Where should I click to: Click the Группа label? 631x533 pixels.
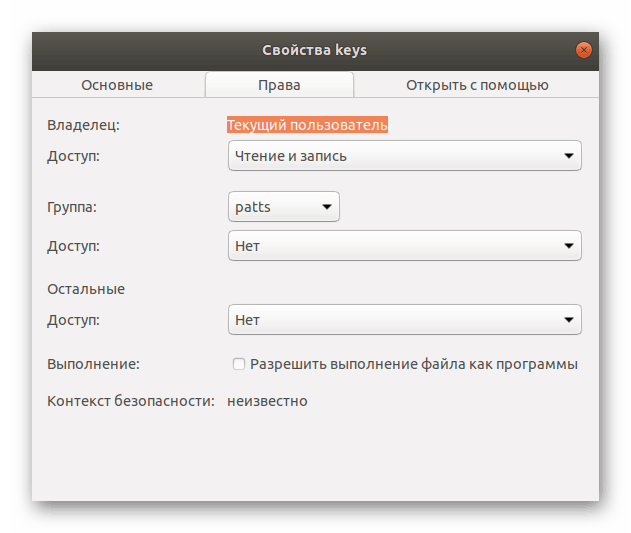coord(72,207)
